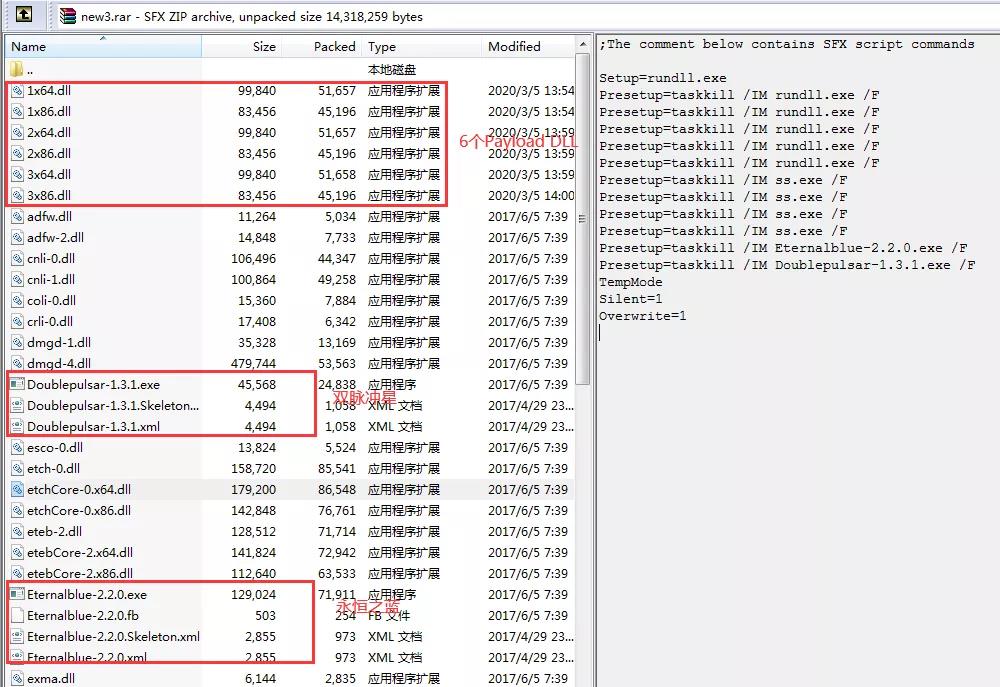Screen dimensions: 1000x687
Task: Click the Doublepulsar-1.3.1.exe application icon
Action: 17,385
